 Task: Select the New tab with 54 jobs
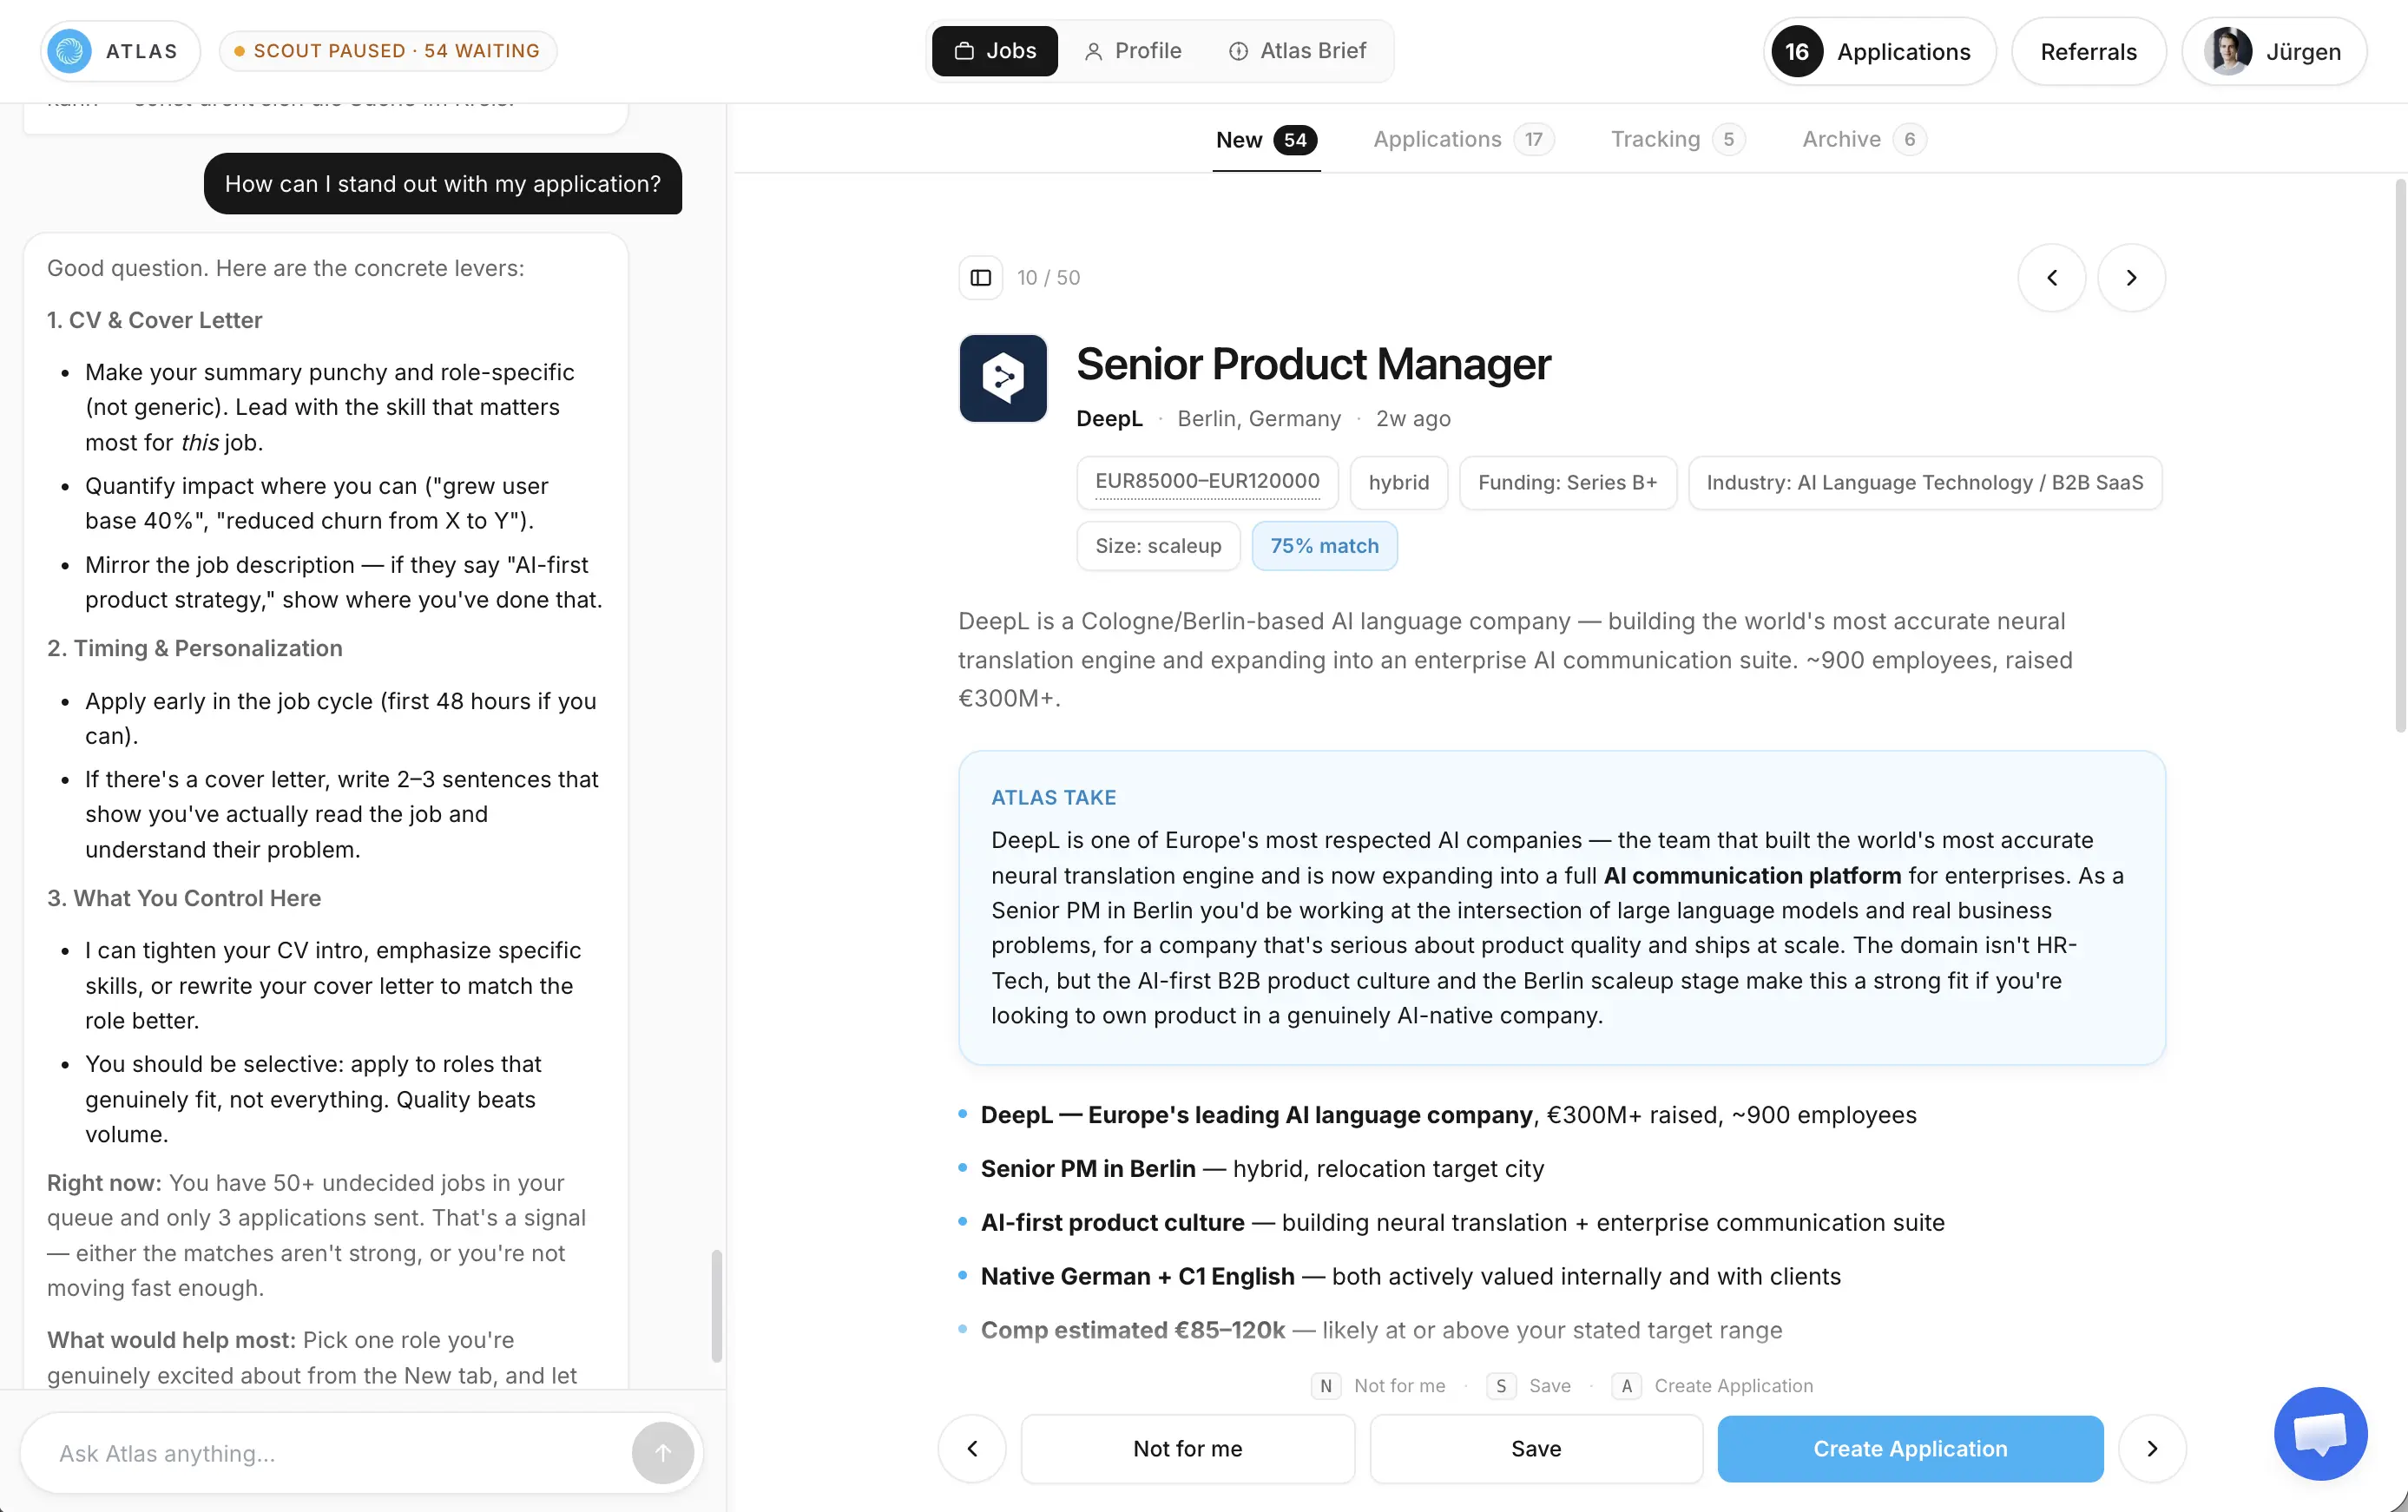tap(1266, 140)
